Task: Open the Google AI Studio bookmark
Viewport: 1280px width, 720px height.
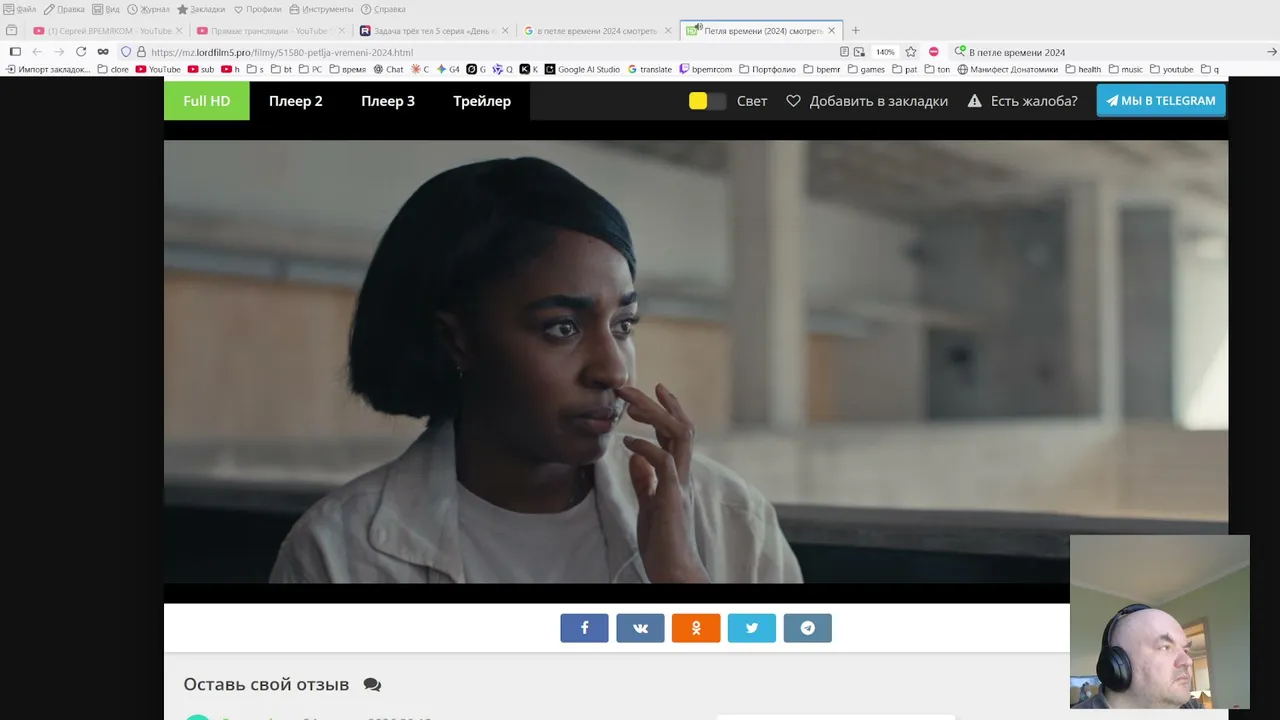Action: (x=582, y=69)
